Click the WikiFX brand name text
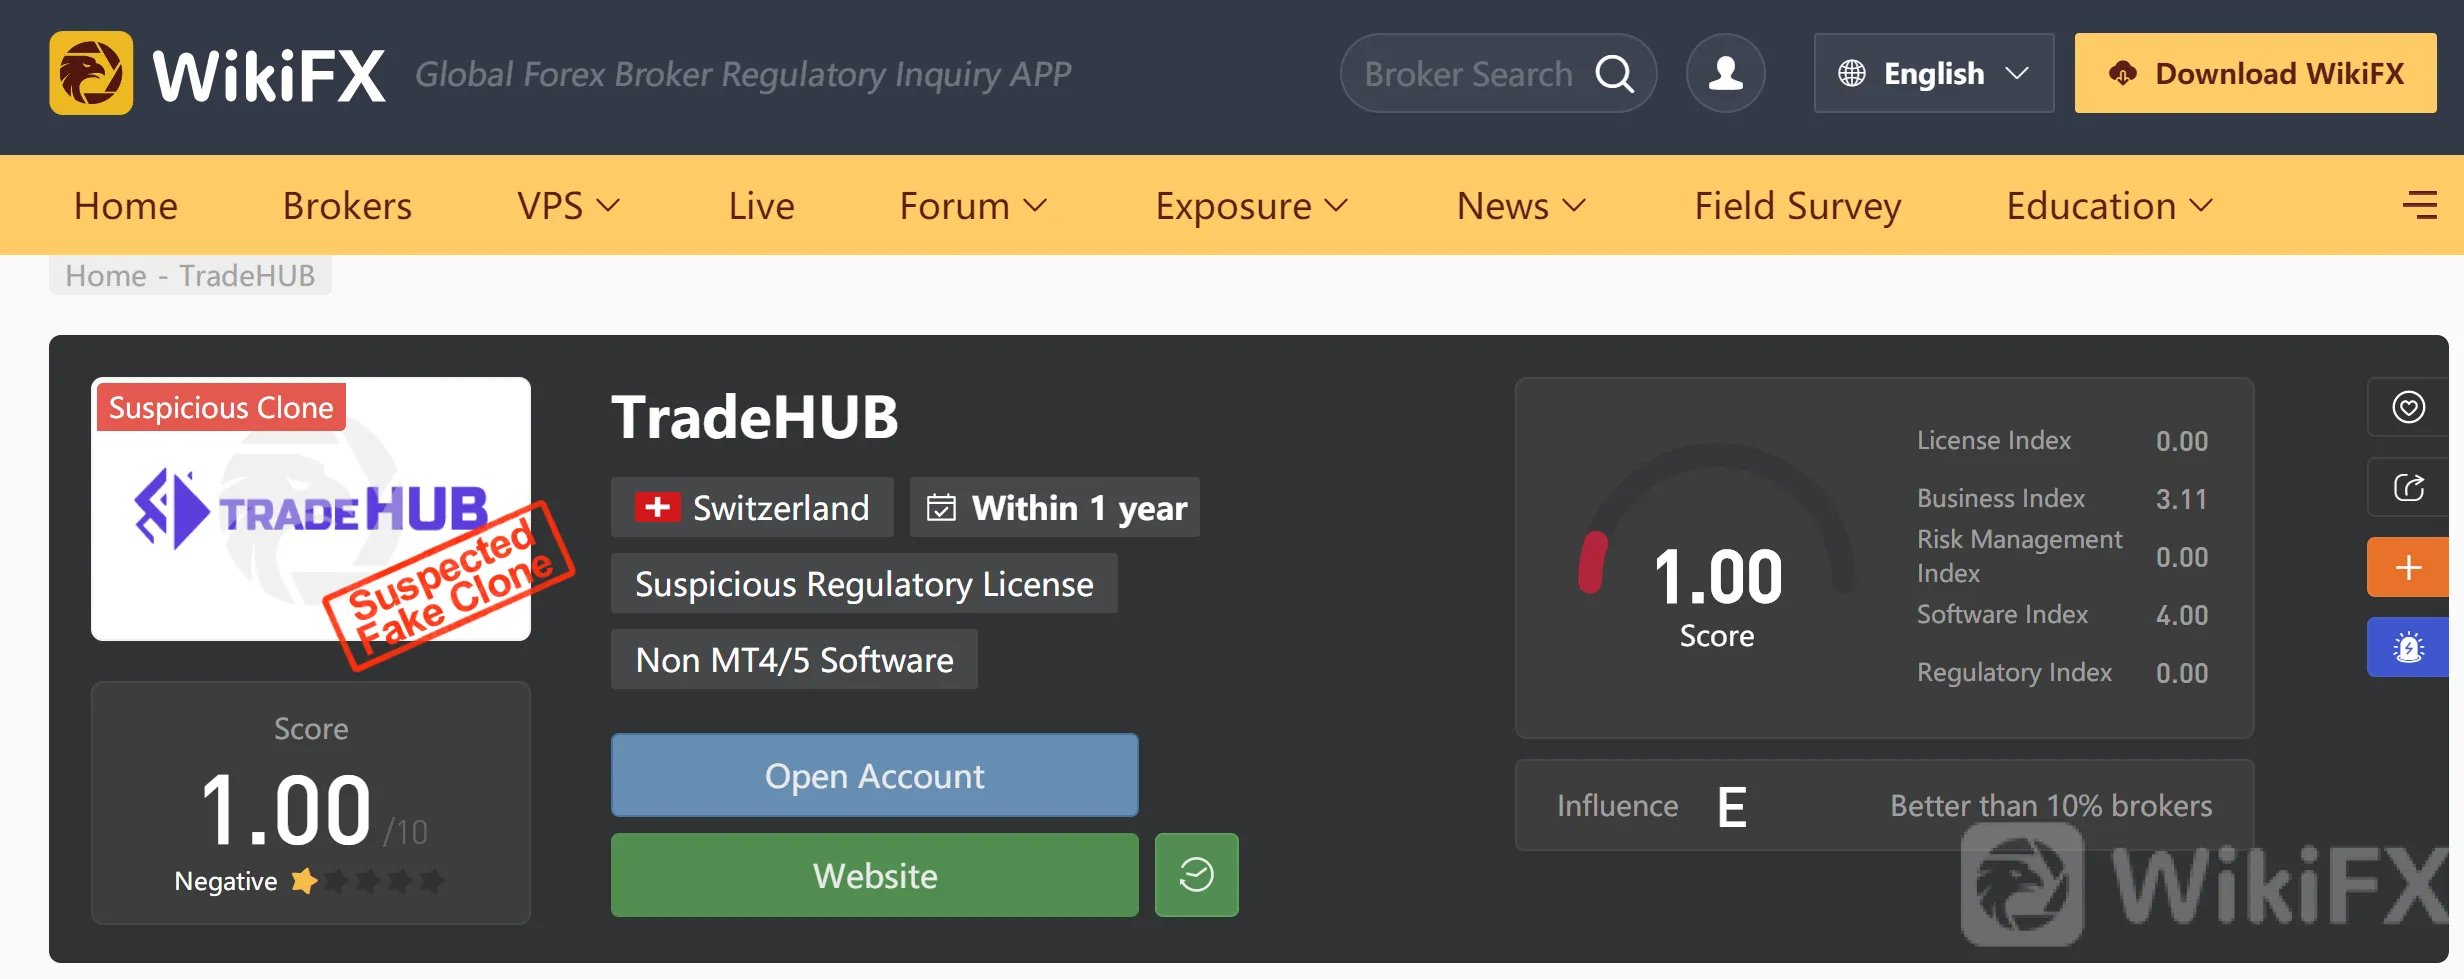The image size is (2464, 979). point(268,75)
